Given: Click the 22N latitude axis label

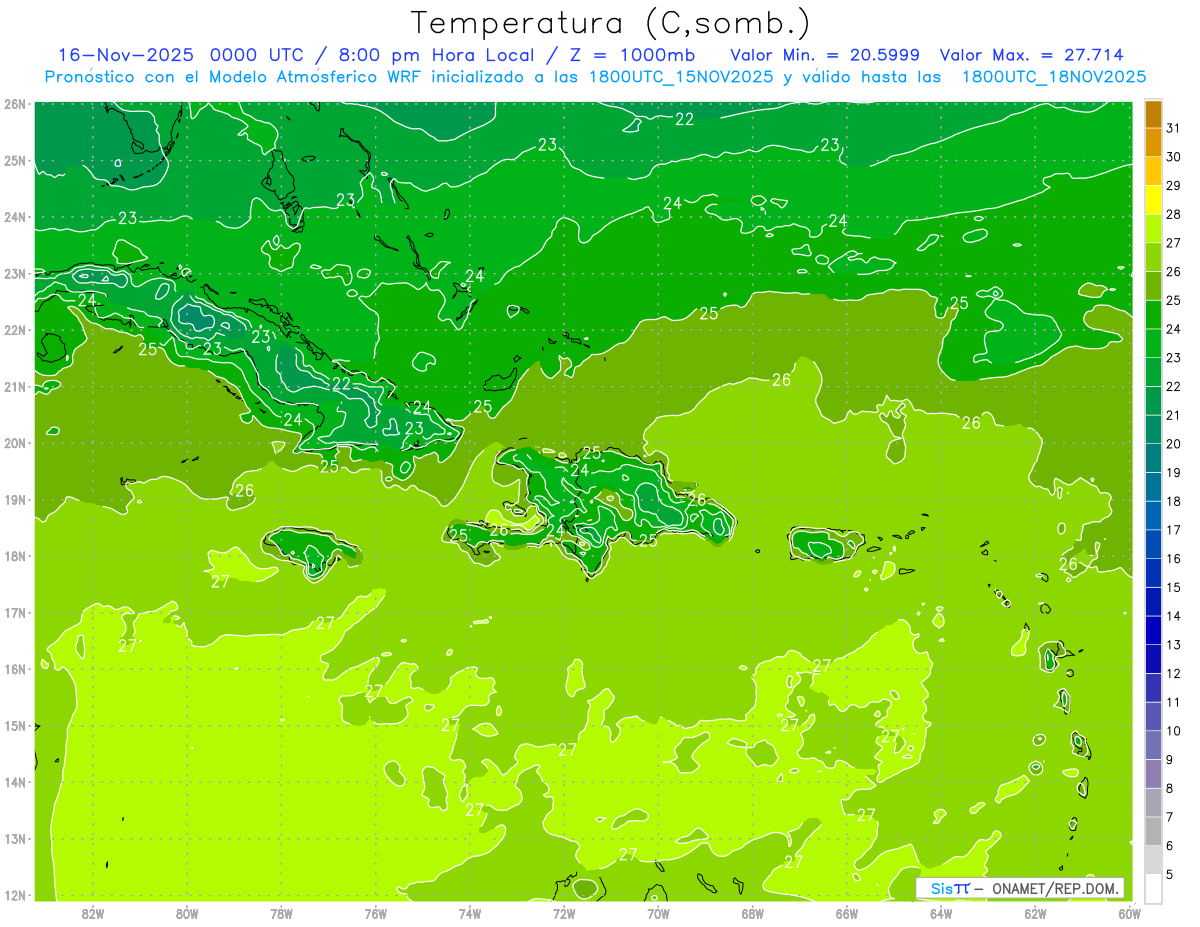Looking at the screenshot, I should click(15, 330).
